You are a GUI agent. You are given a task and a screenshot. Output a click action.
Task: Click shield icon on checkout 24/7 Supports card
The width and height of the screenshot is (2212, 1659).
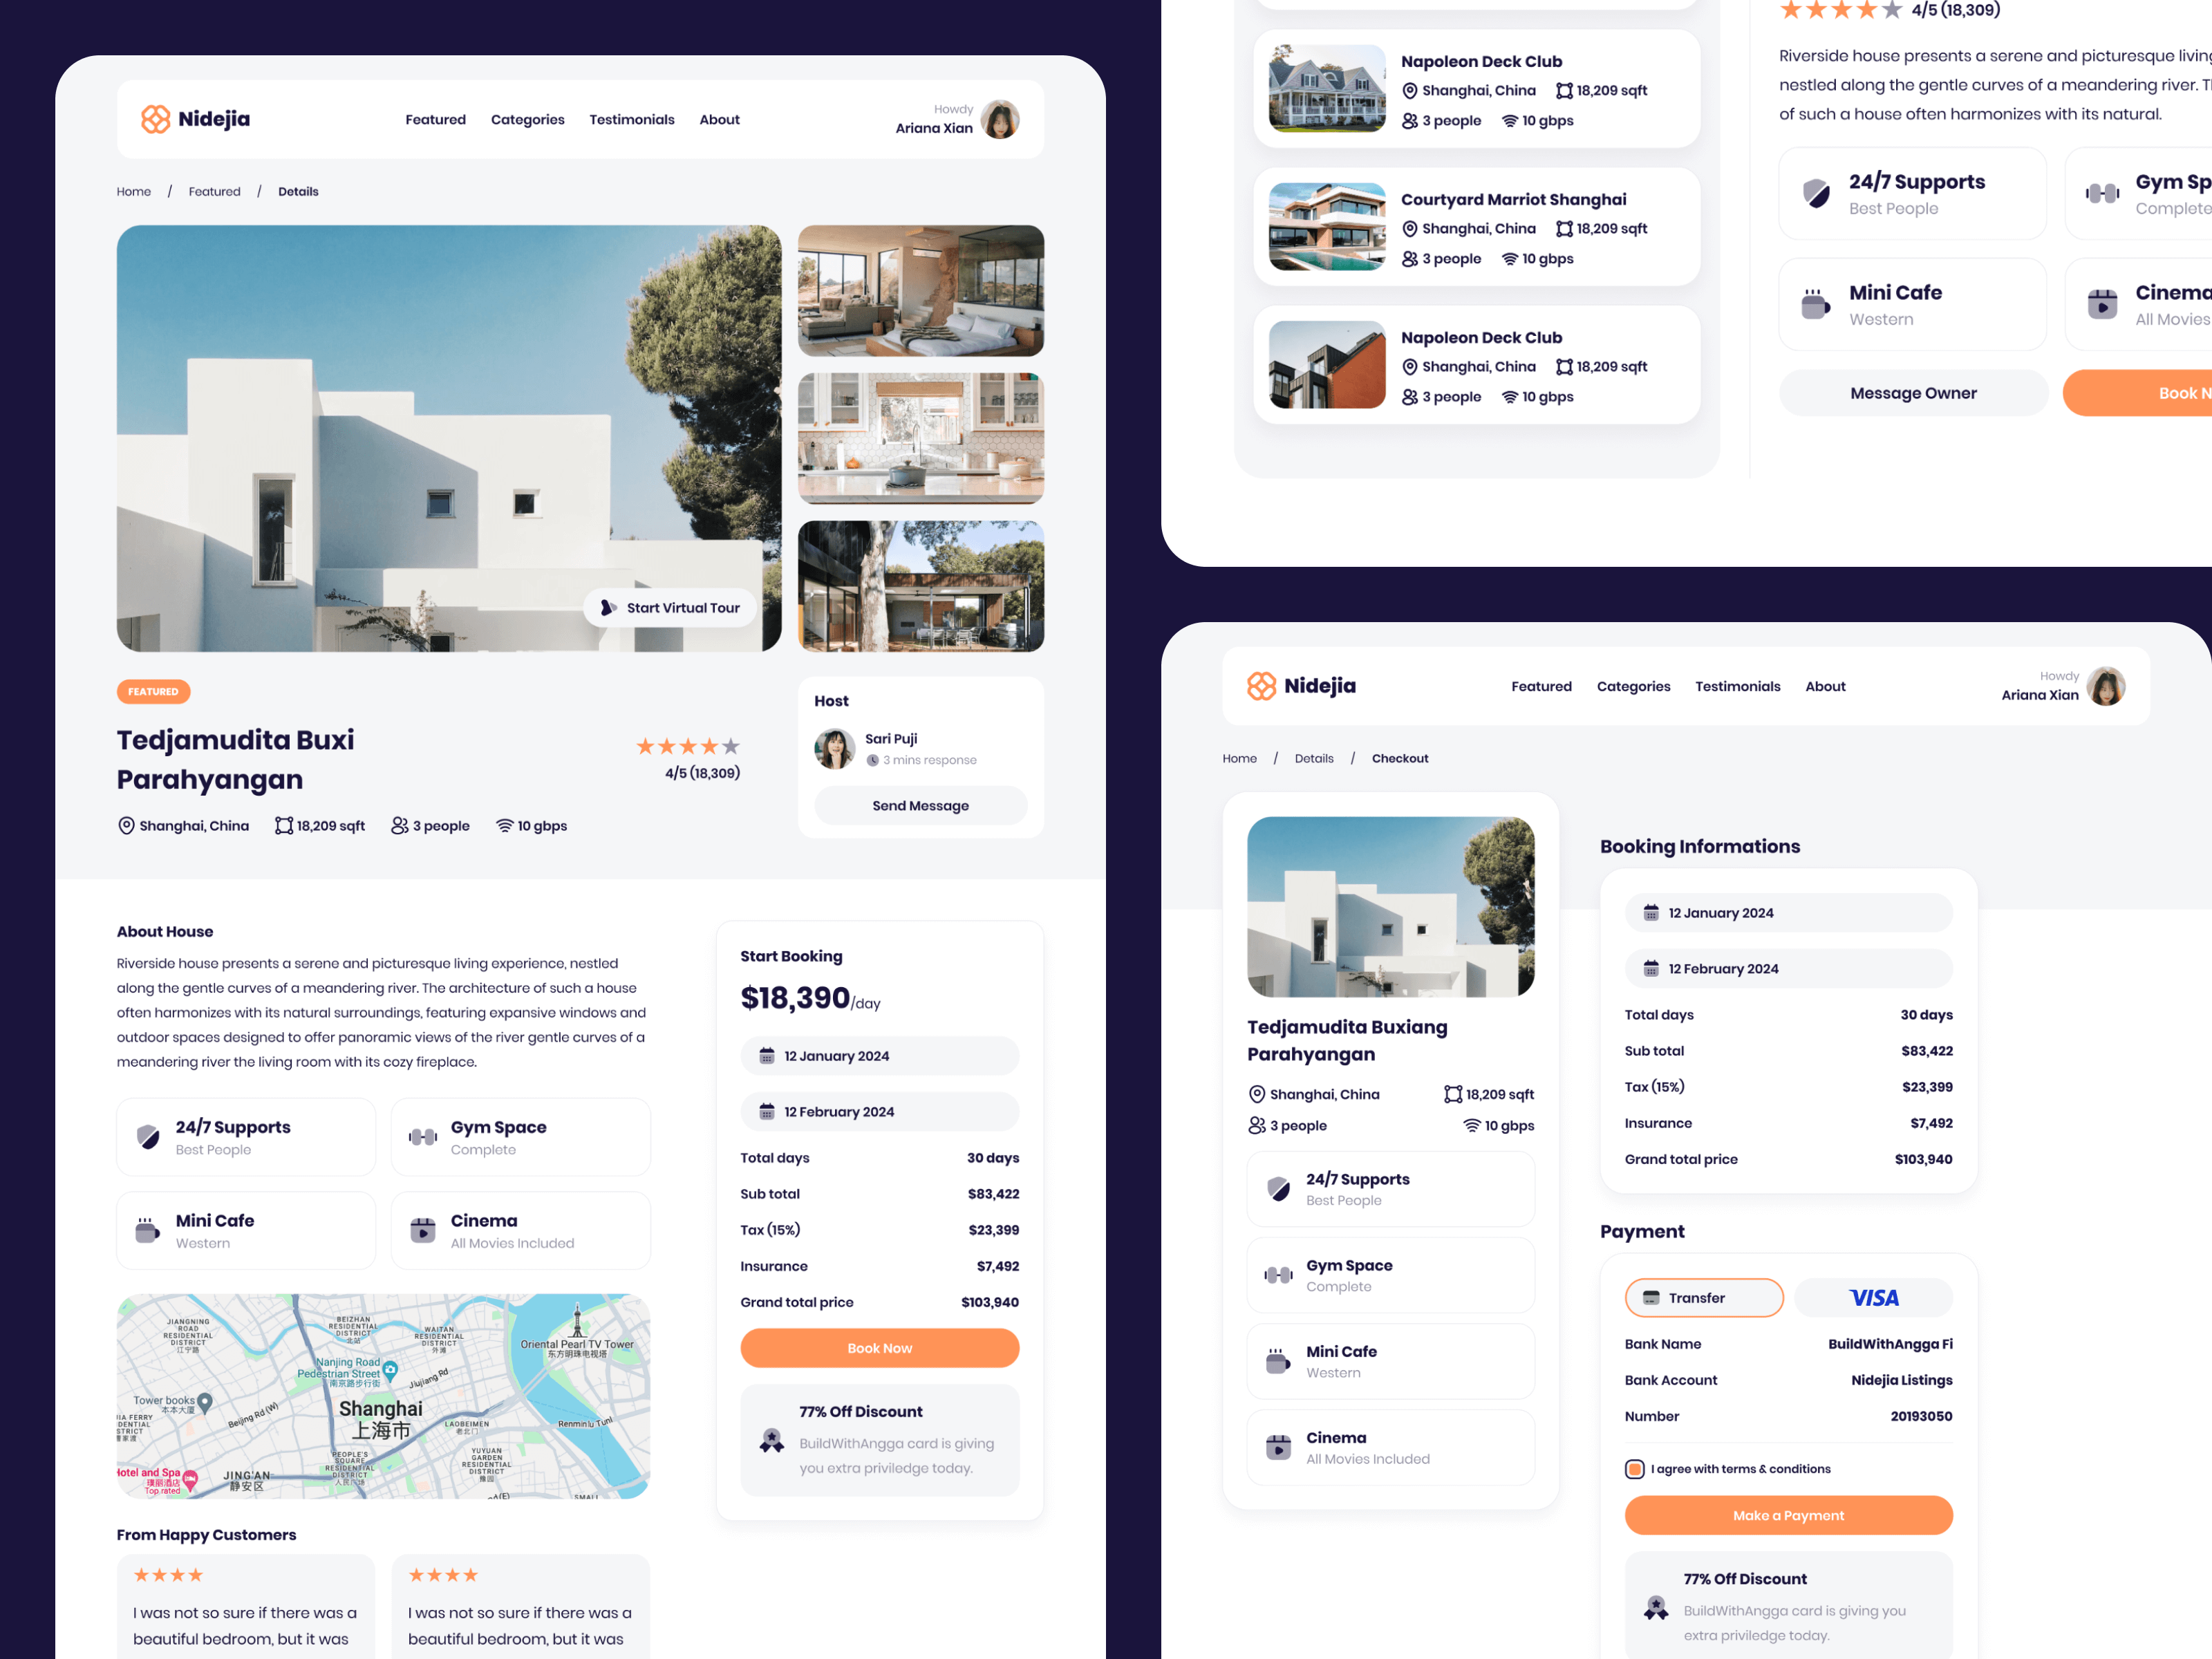tap(1279, 1189)
